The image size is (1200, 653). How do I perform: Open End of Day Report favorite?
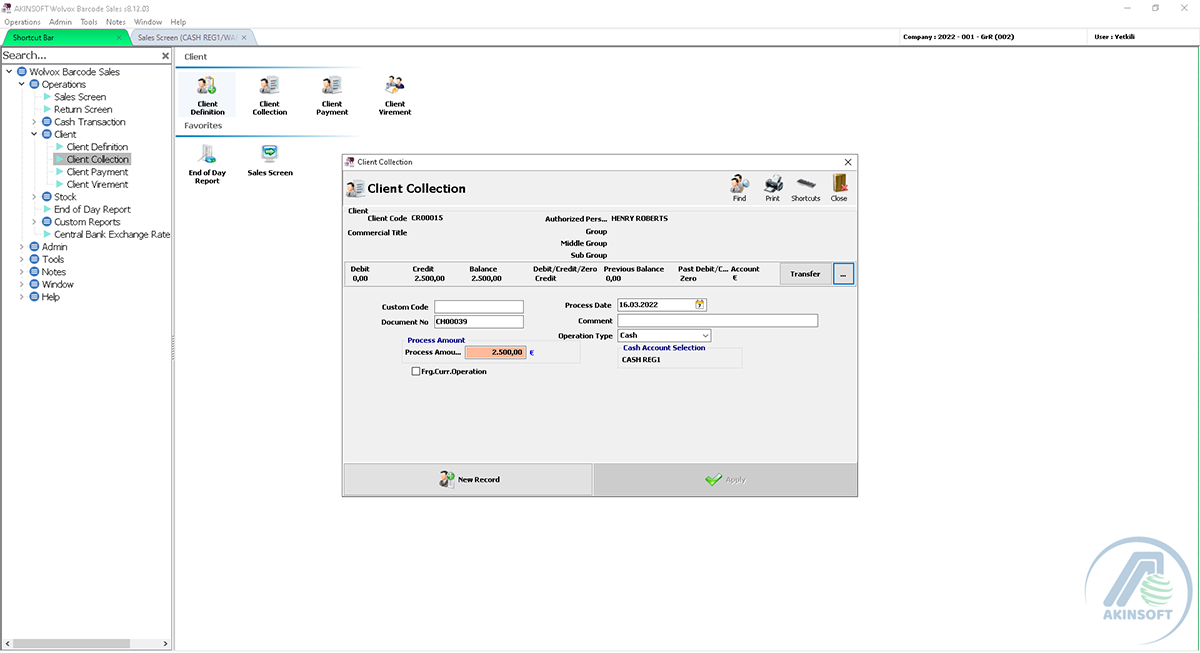tap(207, 164)
